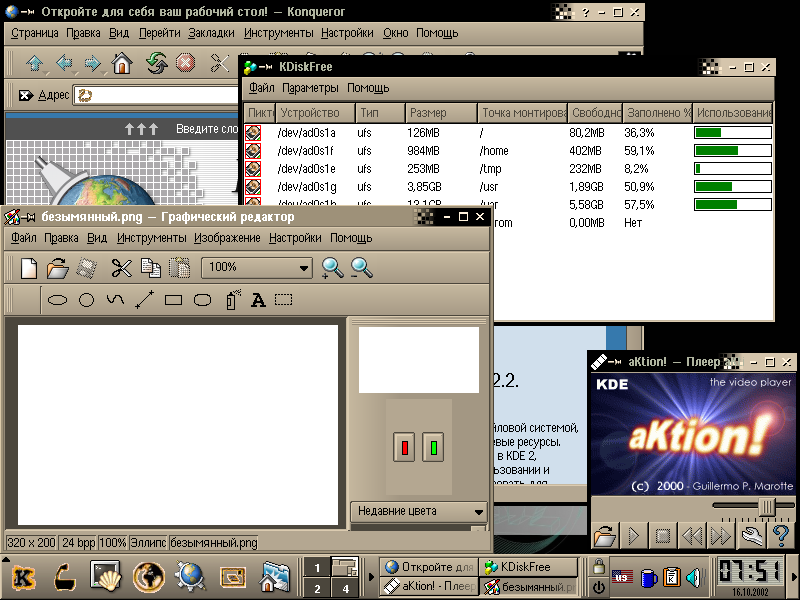Image resolution: width=800 pixels, height=600 pixels.
Task: Open the Инструменты menu in the graphic editor
Action: [152, 238]
